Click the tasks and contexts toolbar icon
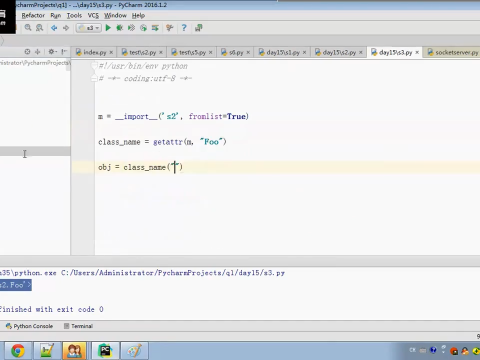Screen dimensions: 480x360 pyautogui.click(x=199, y=28)
